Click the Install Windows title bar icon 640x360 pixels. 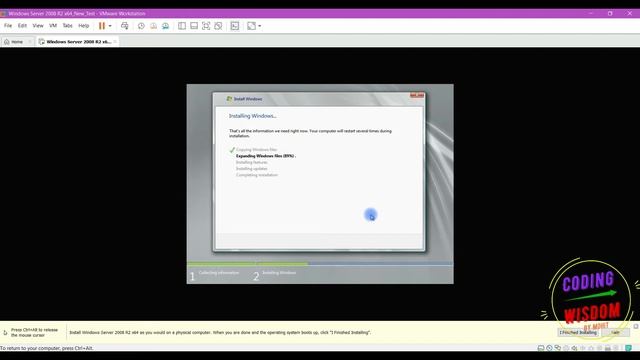[229, 99]
